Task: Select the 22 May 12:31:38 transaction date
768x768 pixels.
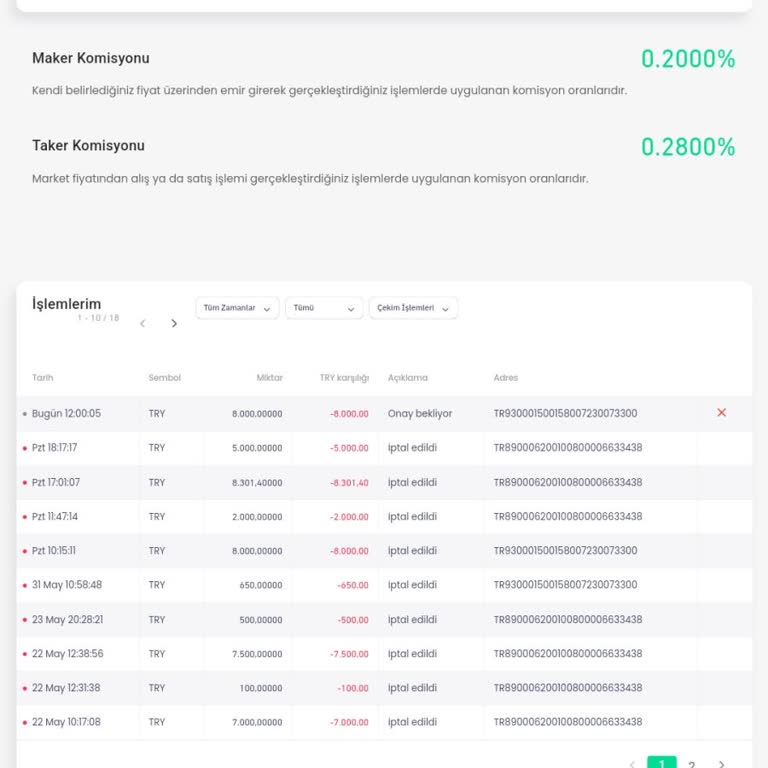Action: 66,688
